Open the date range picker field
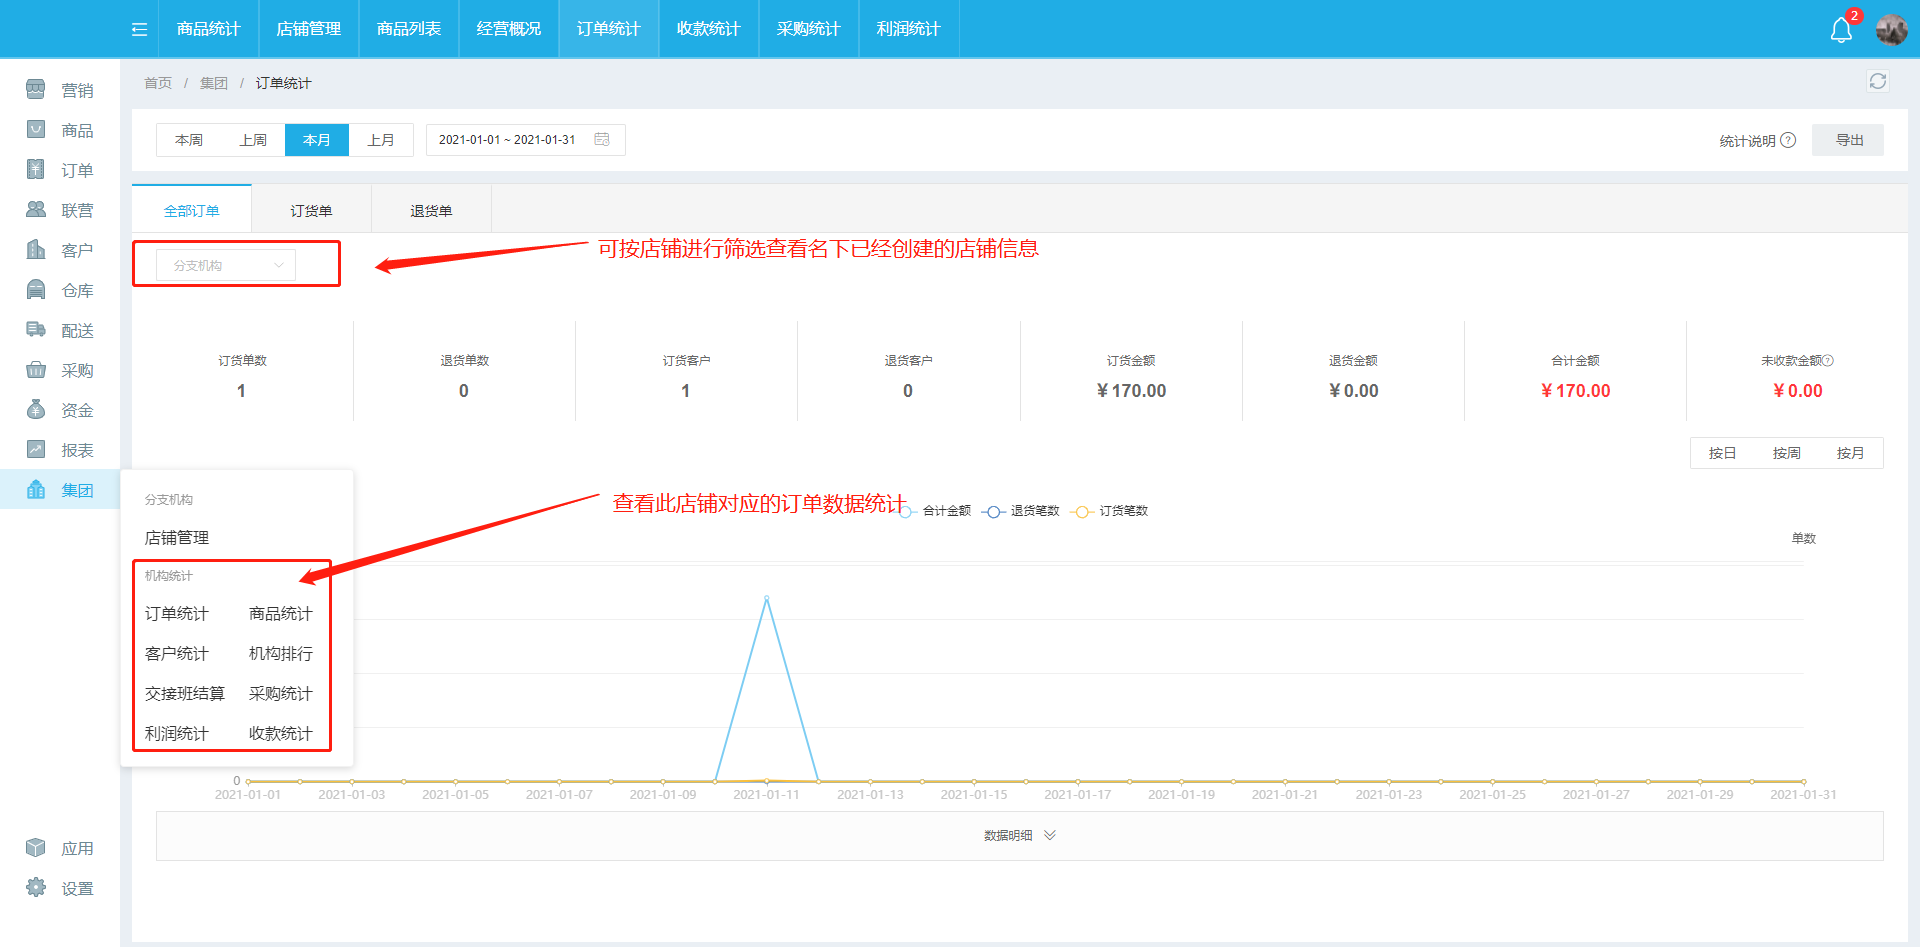1920x947 pixels. point(525,140)
